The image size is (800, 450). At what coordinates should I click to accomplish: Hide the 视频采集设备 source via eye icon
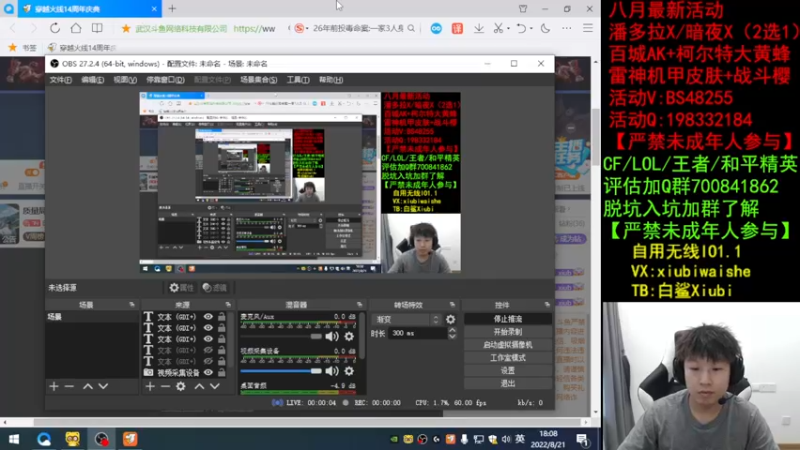208,372
